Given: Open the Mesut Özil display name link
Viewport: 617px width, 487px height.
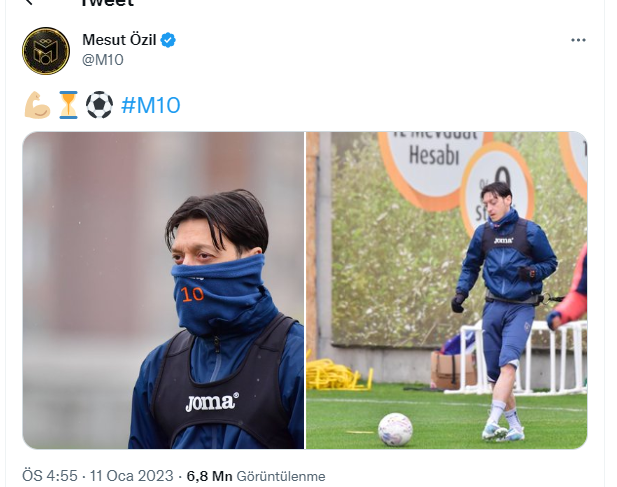Looking at the screenshot, I should tap(119, 40).
